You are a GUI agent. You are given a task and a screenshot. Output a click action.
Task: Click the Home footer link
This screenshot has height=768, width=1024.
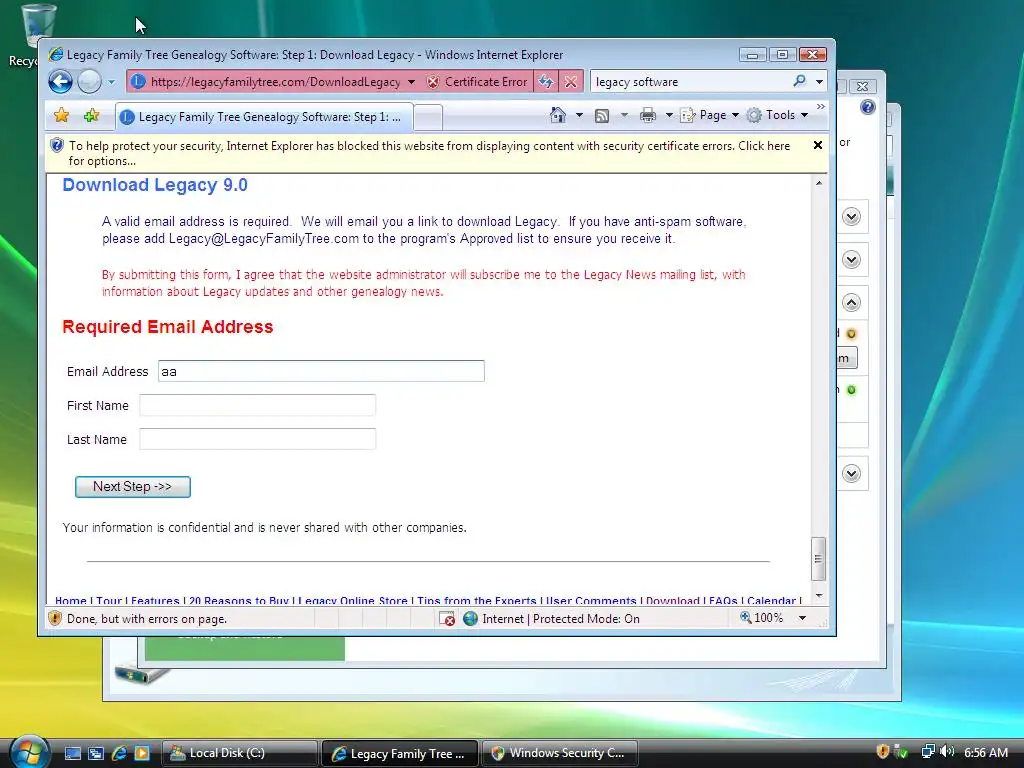[71, 600]
